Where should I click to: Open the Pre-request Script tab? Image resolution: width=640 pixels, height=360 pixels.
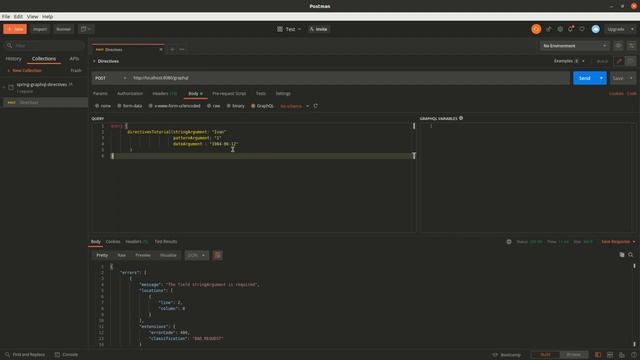229,93
